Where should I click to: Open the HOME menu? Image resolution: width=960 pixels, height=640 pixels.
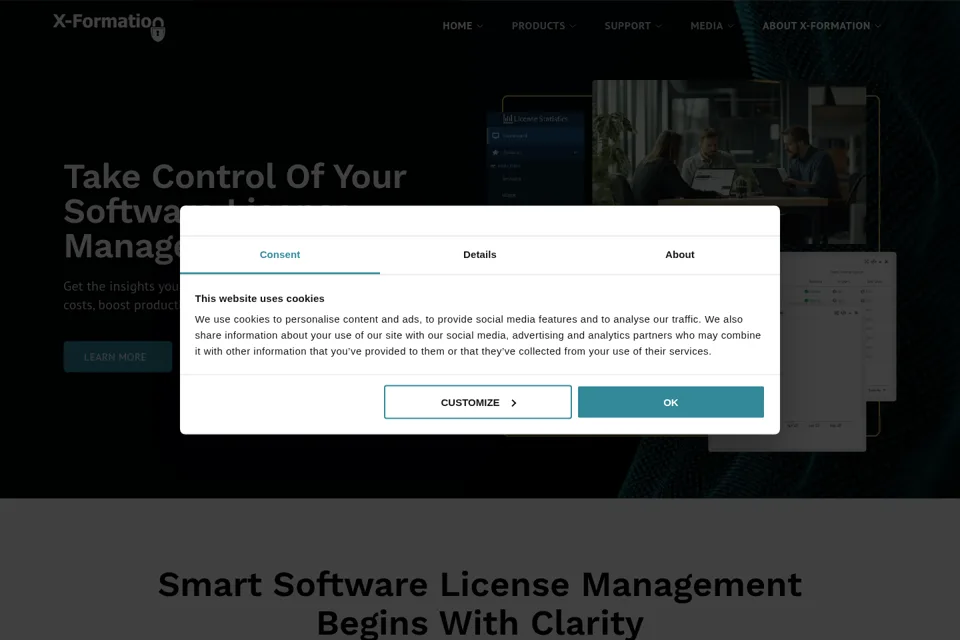coord(457,26)
